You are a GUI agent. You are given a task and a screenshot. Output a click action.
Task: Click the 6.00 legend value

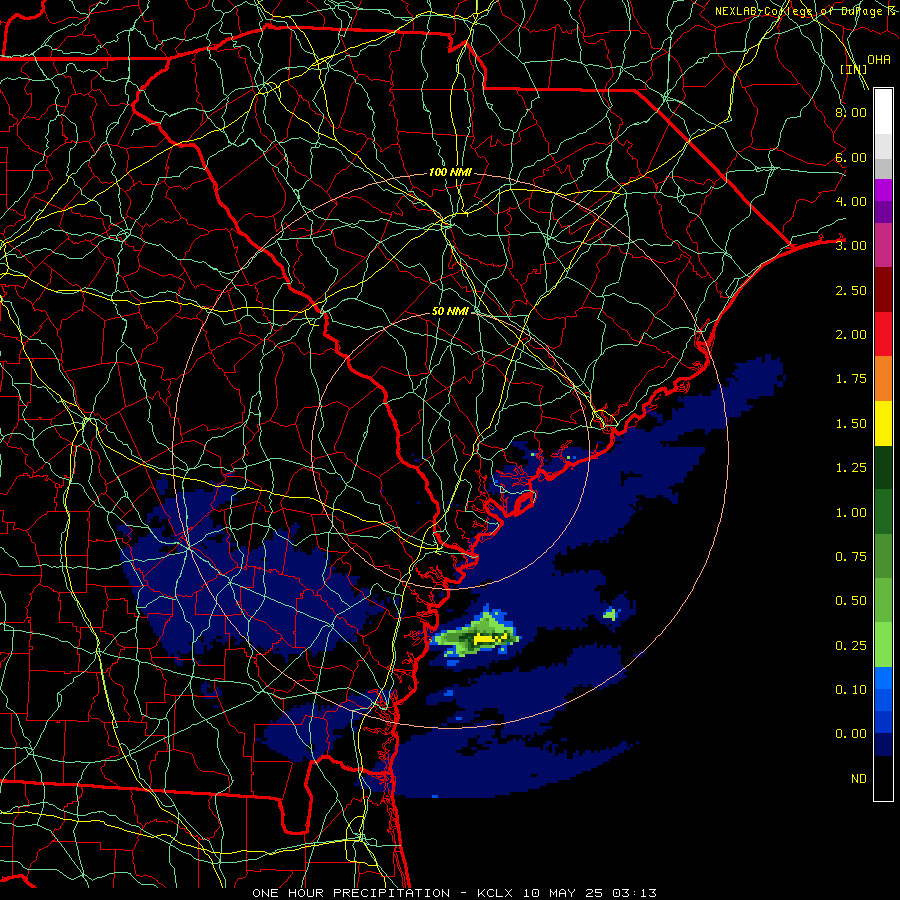point(851,157)
